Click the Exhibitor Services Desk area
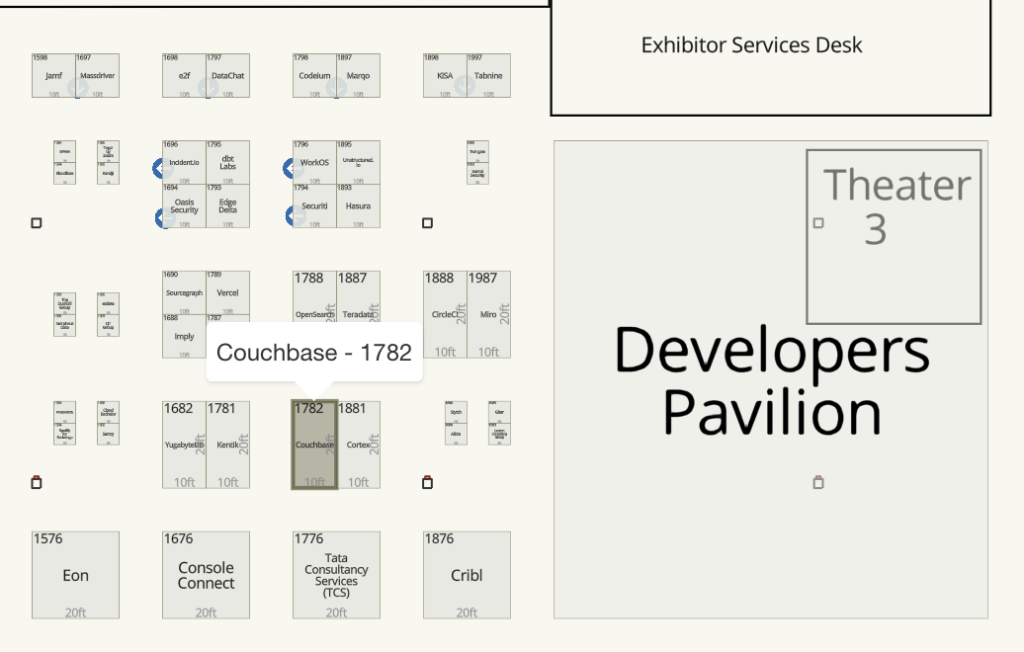 771,57
